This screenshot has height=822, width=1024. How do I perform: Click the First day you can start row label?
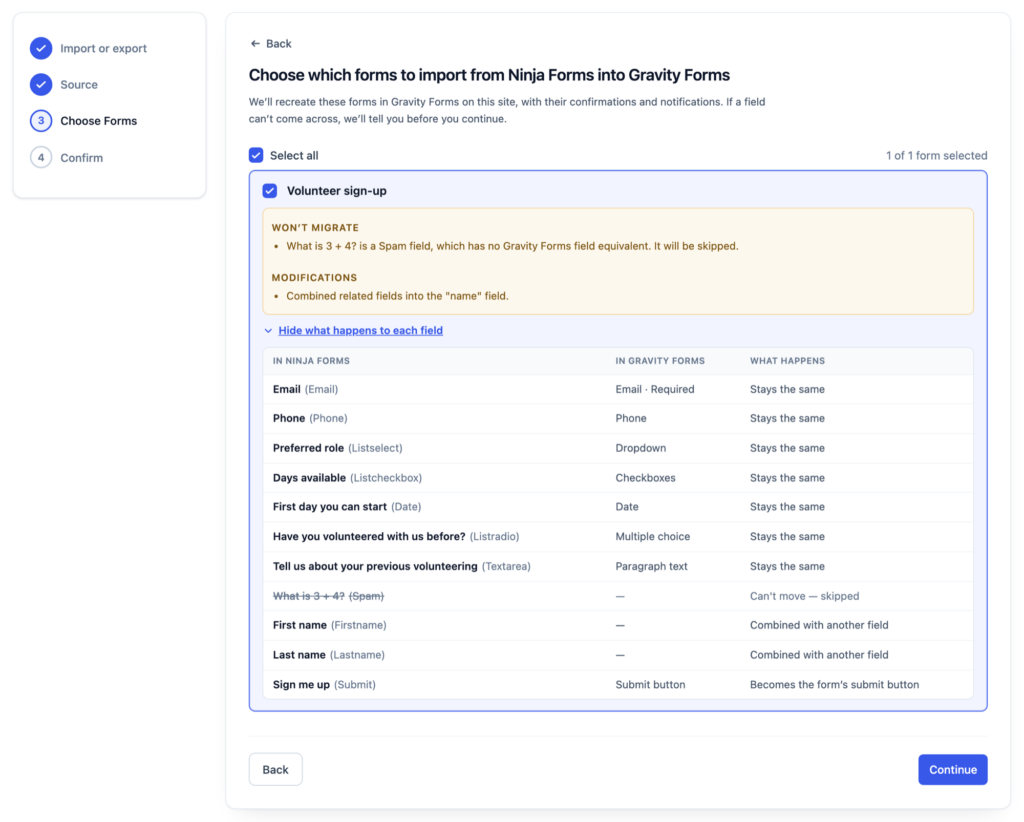coord(347,507)
